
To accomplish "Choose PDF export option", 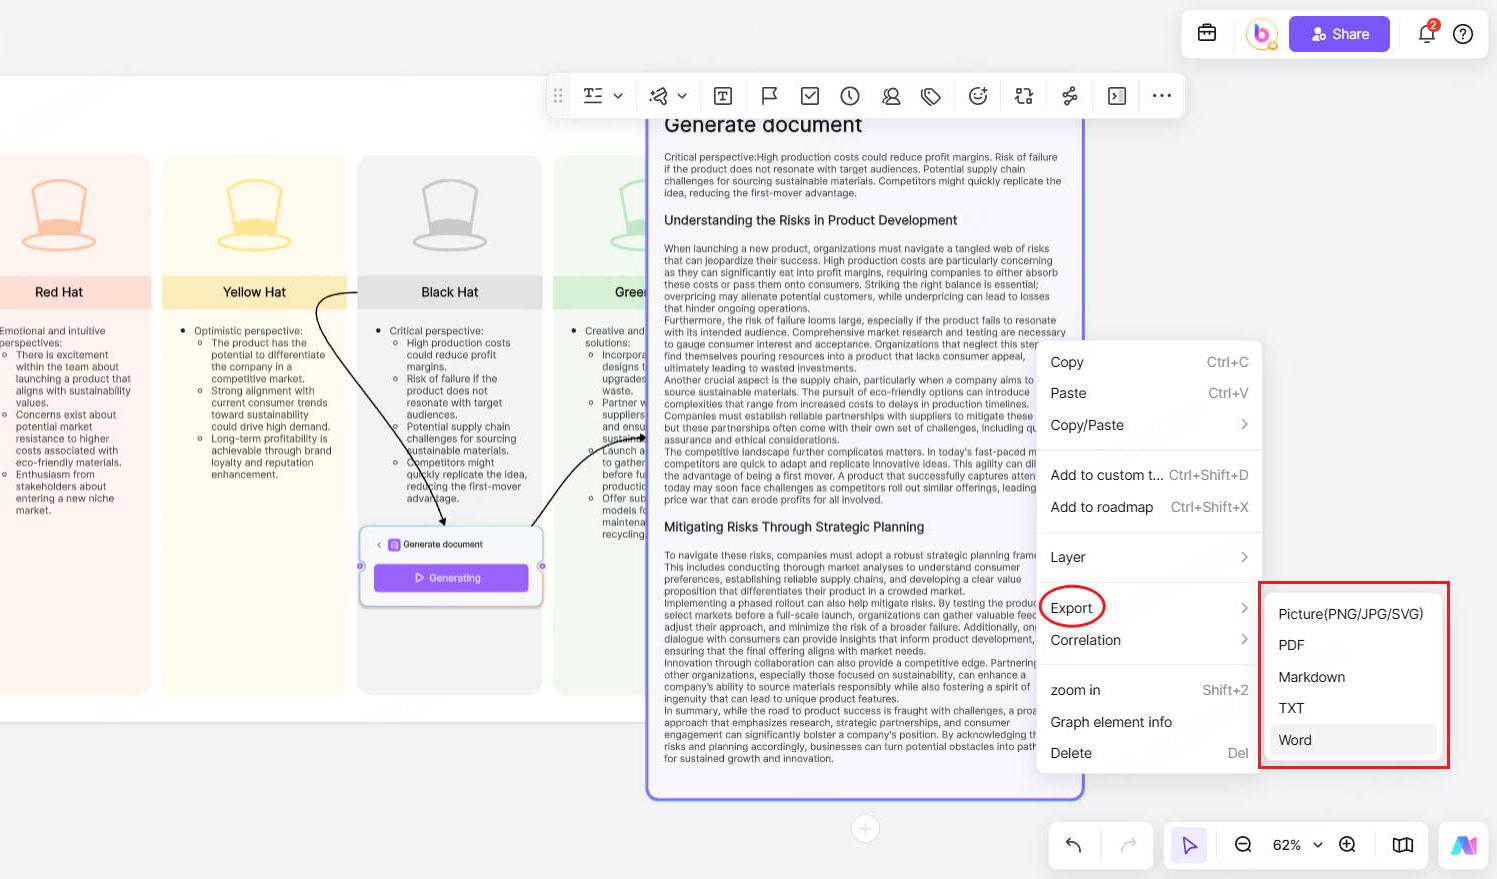I will (1291, 645).
